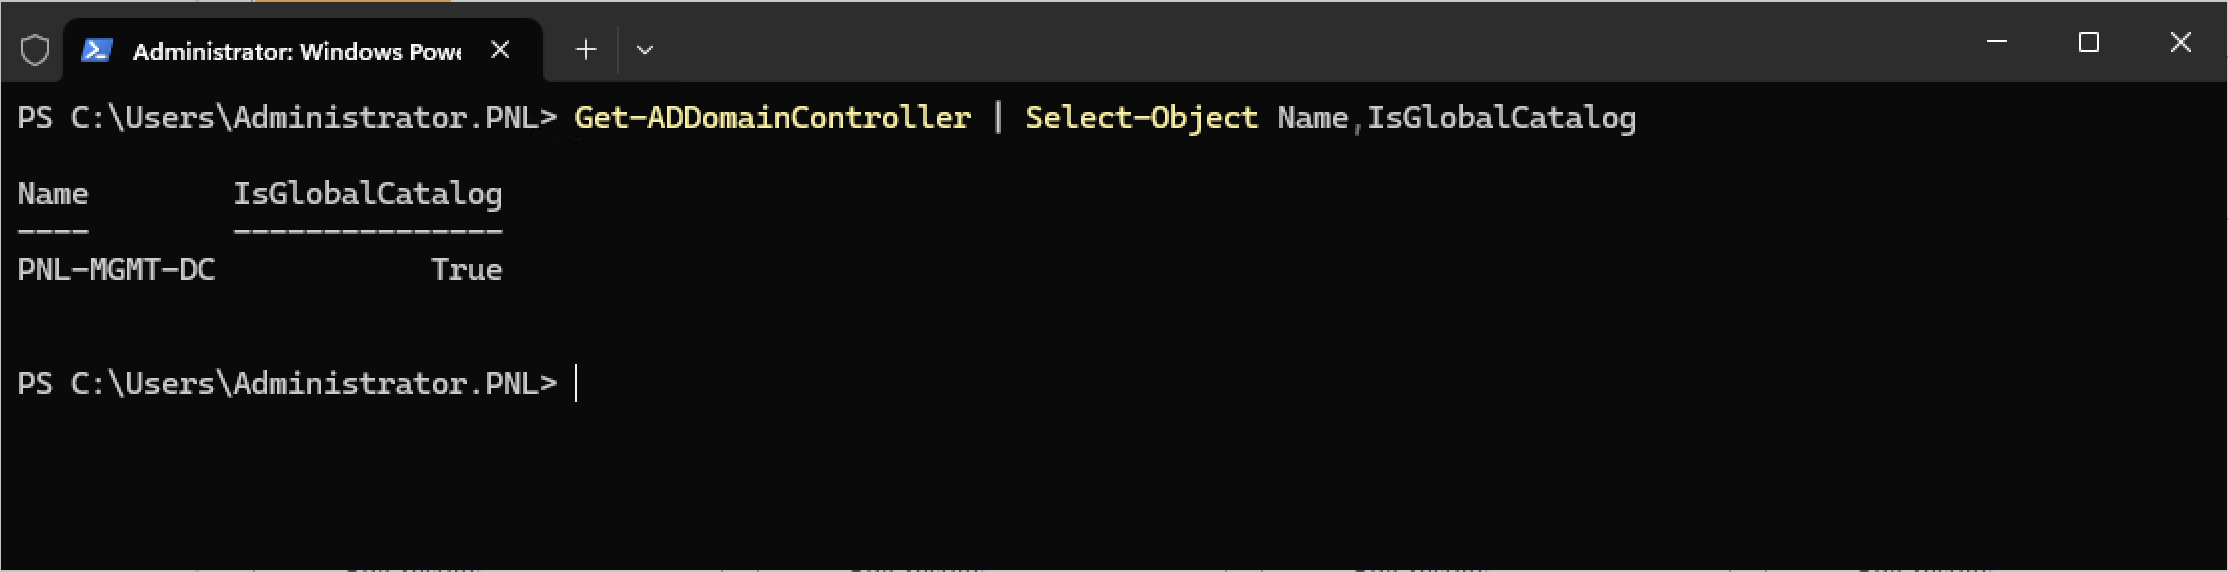Click the administrator shield icon
Image resolution: width=2228 pixels, height=572 pixels.
coord(35,50)
